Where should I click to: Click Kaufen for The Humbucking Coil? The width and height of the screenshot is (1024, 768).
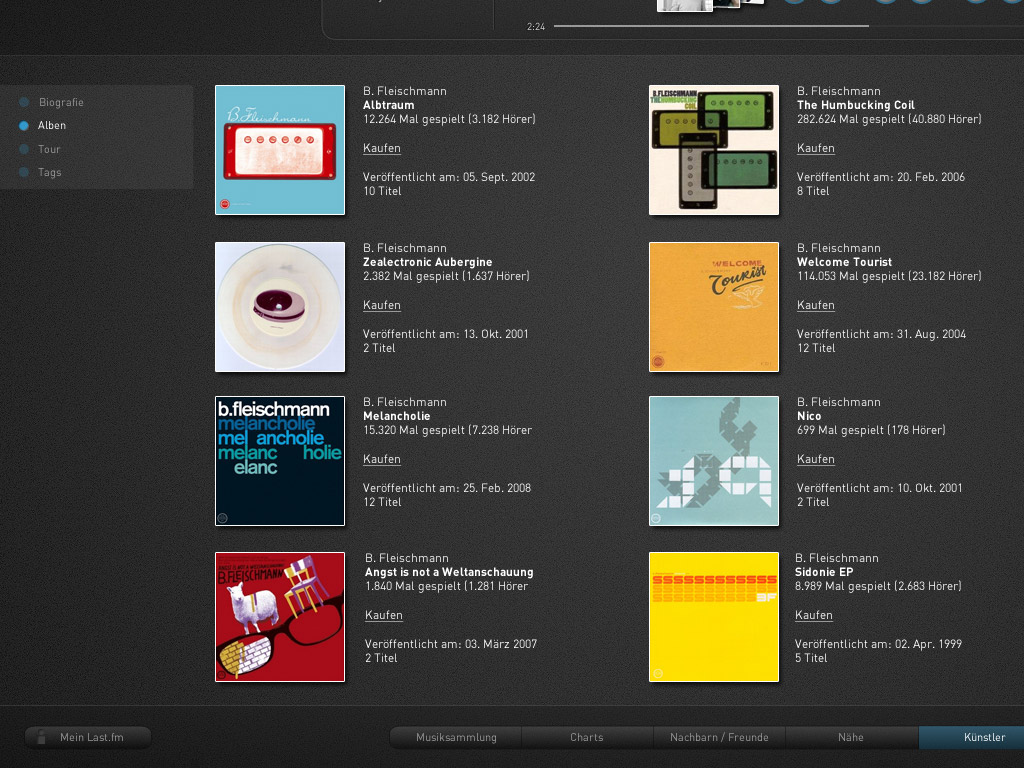[x=816, y=148]
